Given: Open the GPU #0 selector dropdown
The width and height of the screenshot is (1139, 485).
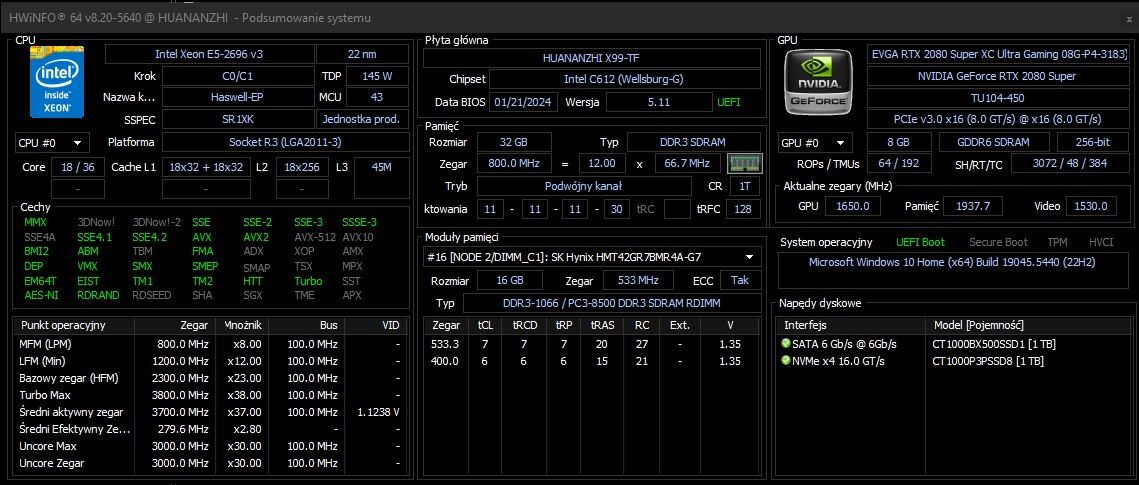Looking at the screenshot, I should (815, 142).
